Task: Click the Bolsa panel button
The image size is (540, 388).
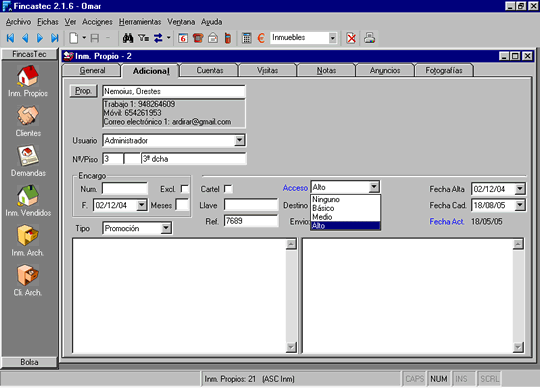Action: point(29,362)
